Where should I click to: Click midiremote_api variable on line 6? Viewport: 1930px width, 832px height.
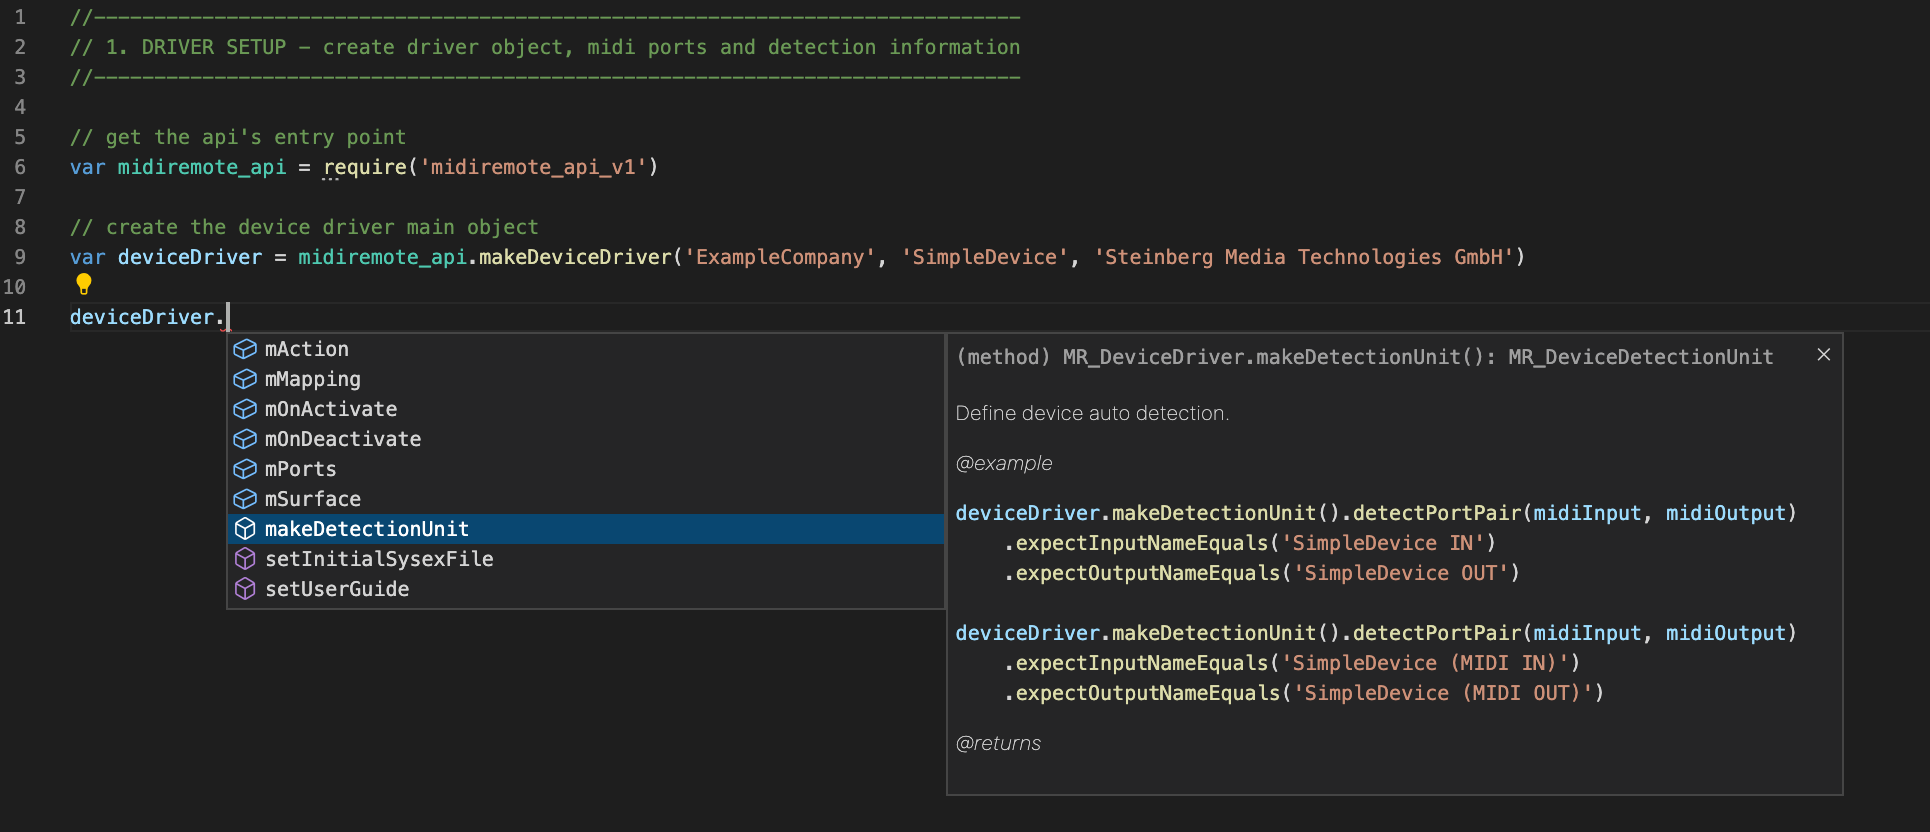click(x=202, y=167)
